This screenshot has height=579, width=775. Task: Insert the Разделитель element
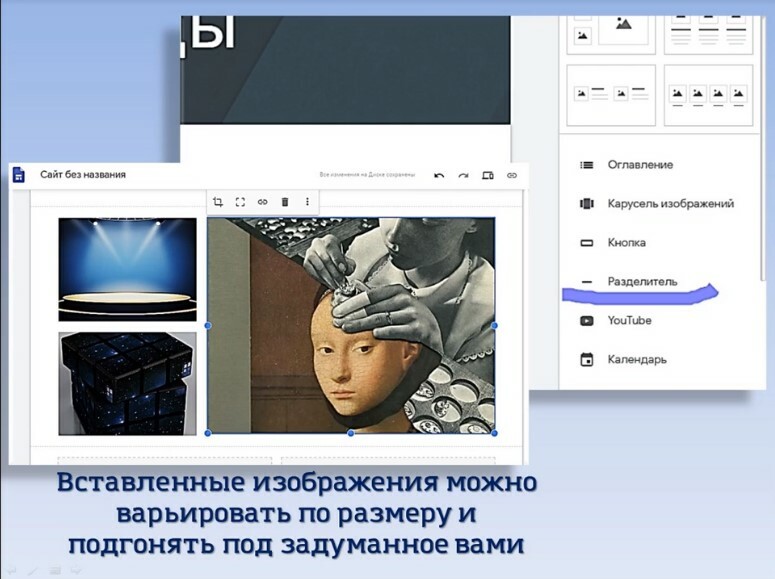(642, 282)
